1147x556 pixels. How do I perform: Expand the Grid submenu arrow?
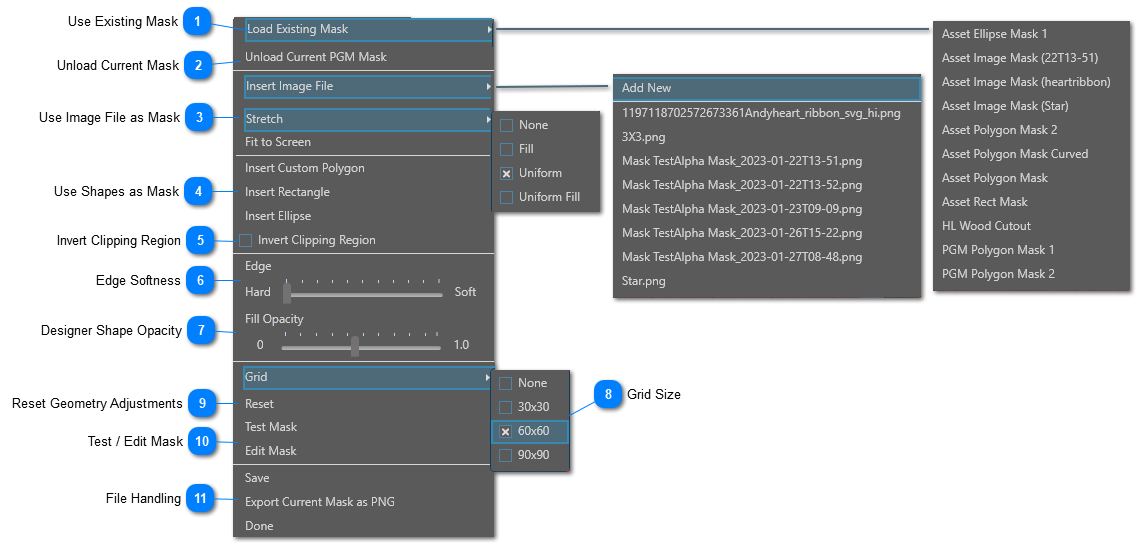[x=488, y=378]
